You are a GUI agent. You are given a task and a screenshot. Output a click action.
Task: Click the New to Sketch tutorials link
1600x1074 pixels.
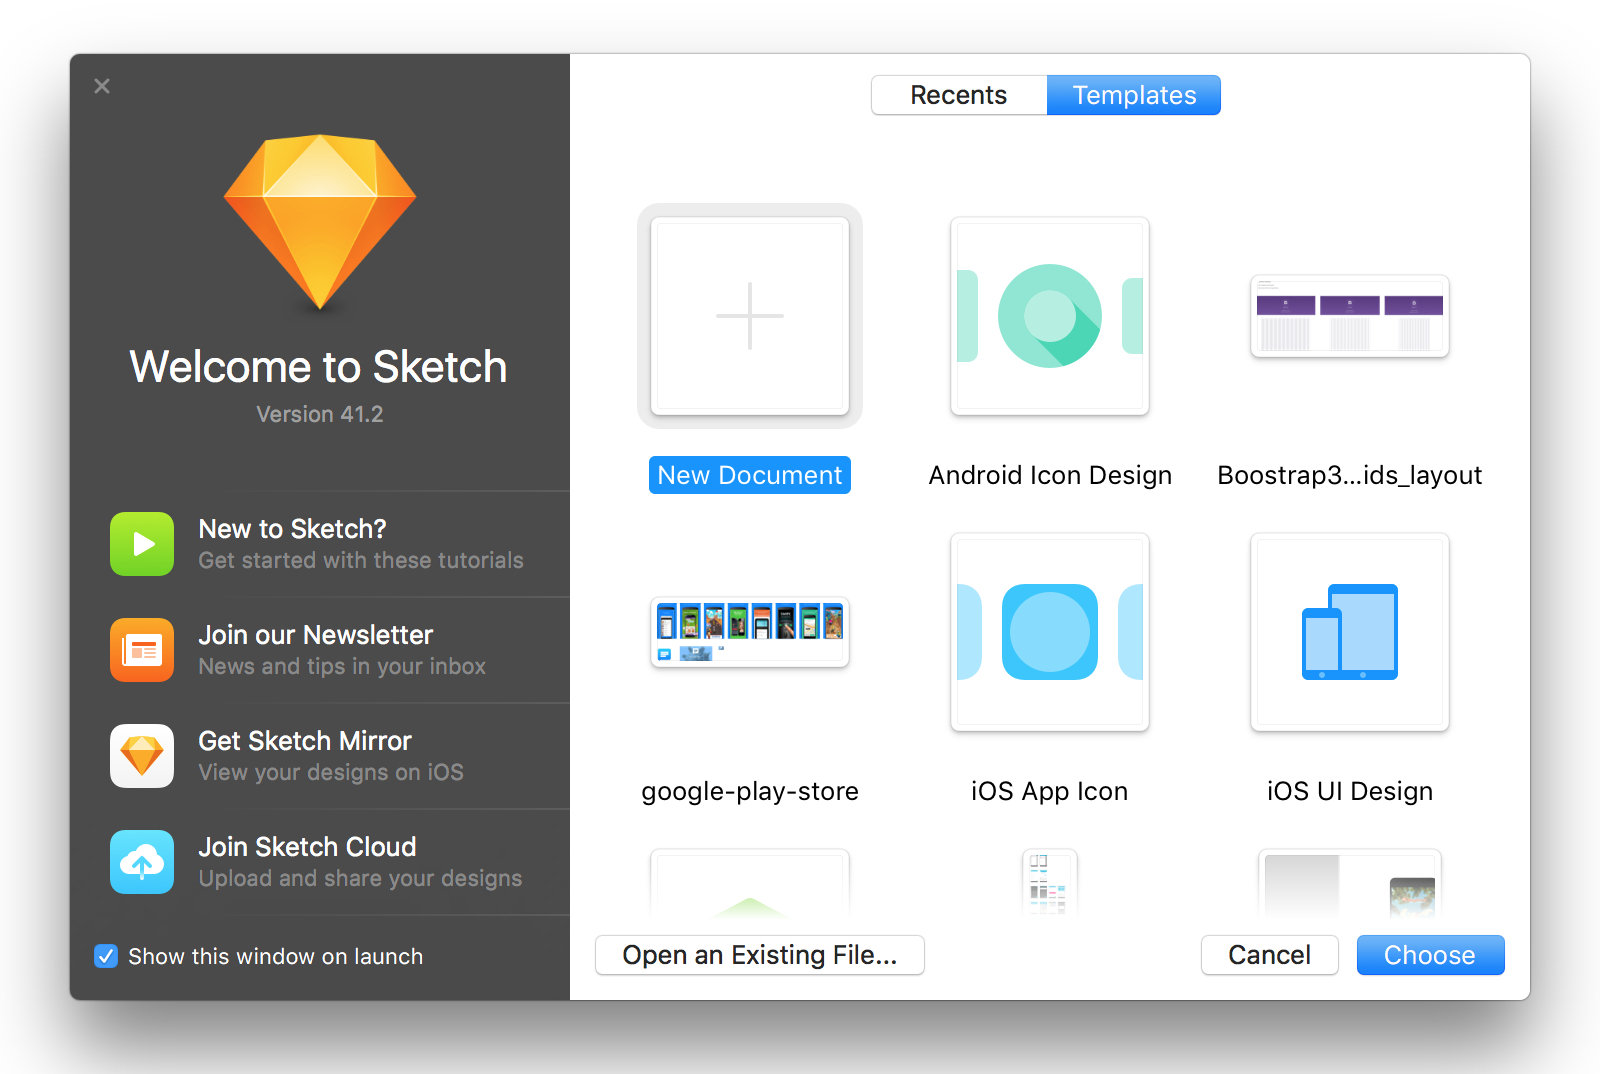(x=291, y=529)
